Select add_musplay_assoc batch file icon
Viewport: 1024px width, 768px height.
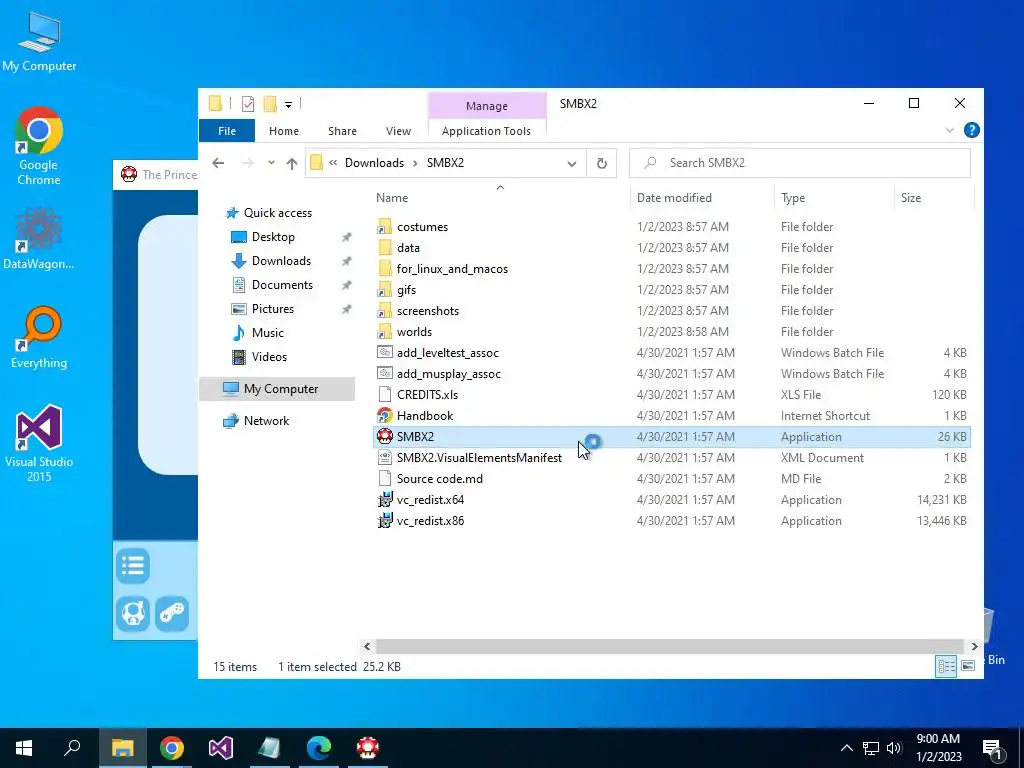point(385,373)
